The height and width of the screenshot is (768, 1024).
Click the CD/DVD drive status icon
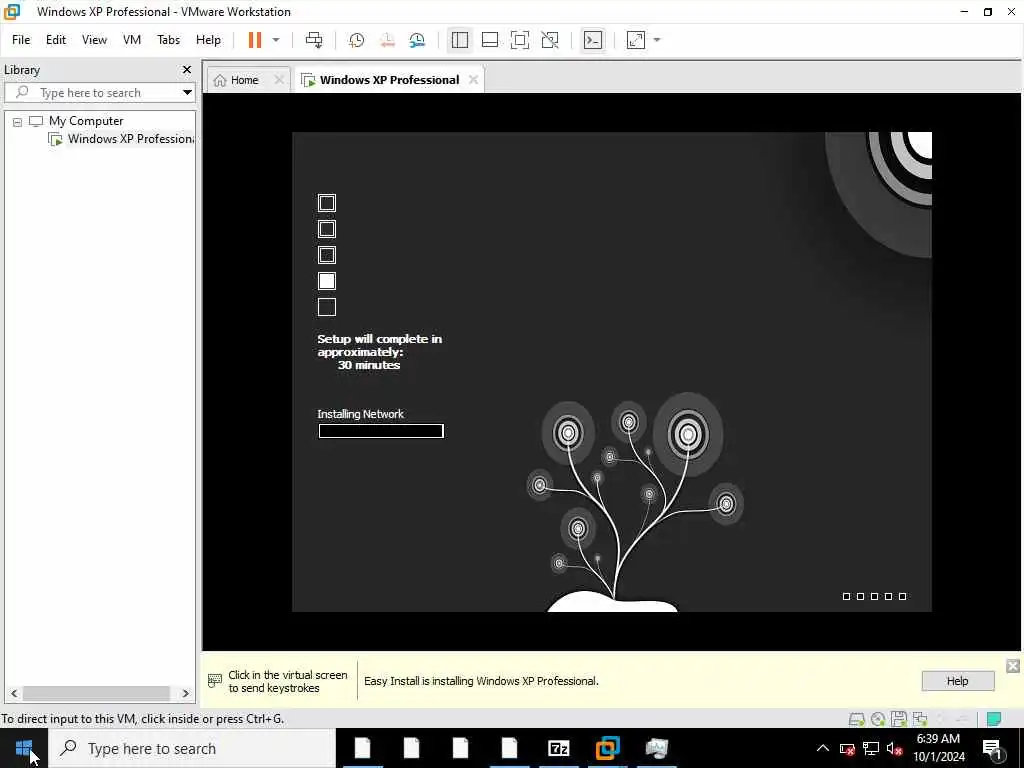tap(878, 719)
